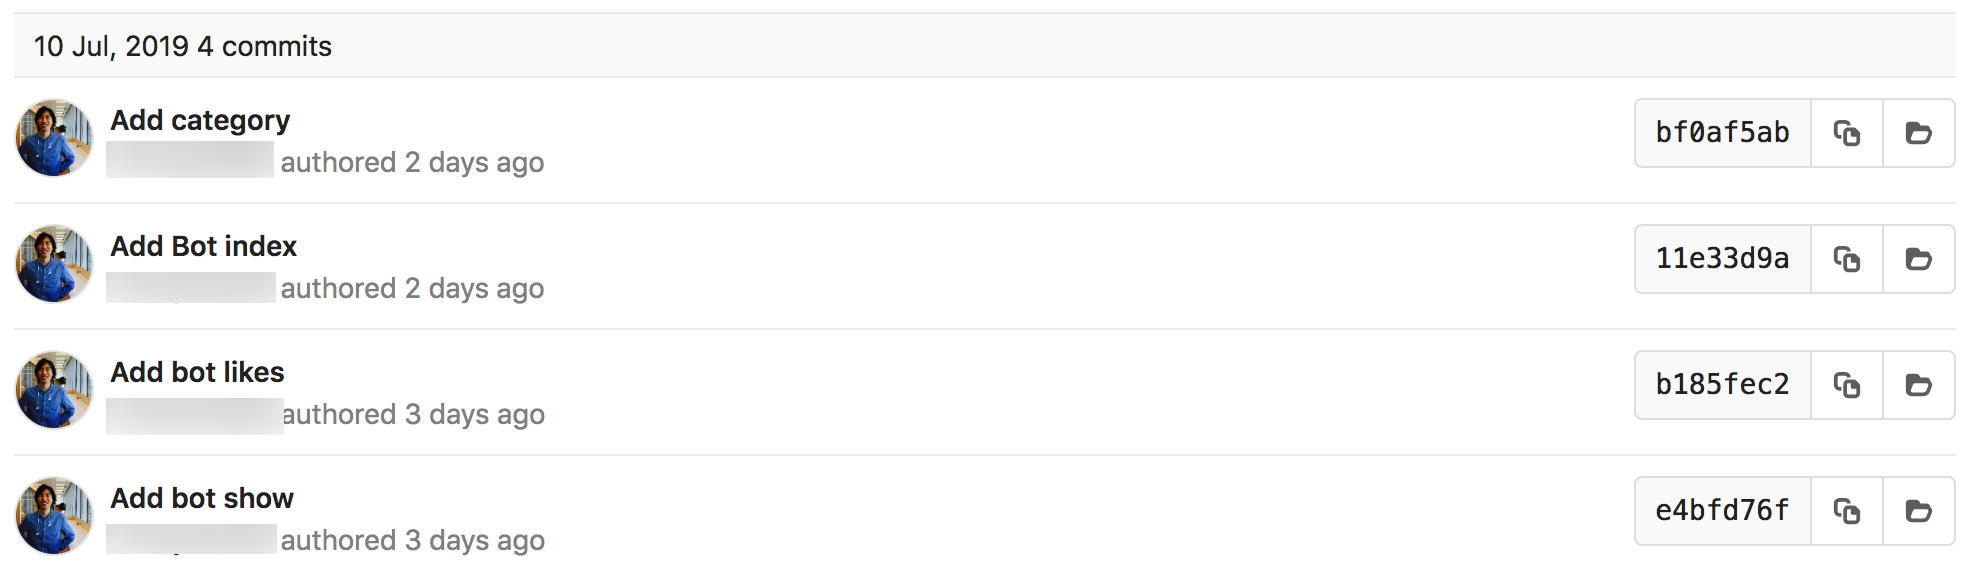Click author avatar beside 'Add bot show'
1980x572 pixels.
point(54,516)
